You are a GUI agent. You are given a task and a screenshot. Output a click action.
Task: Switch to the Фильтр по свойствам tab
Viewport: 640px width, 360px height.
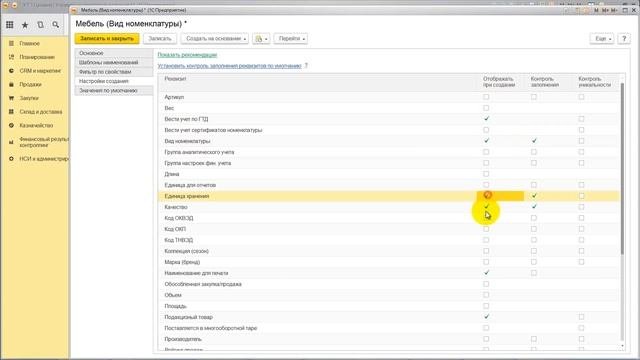(114, 72)
